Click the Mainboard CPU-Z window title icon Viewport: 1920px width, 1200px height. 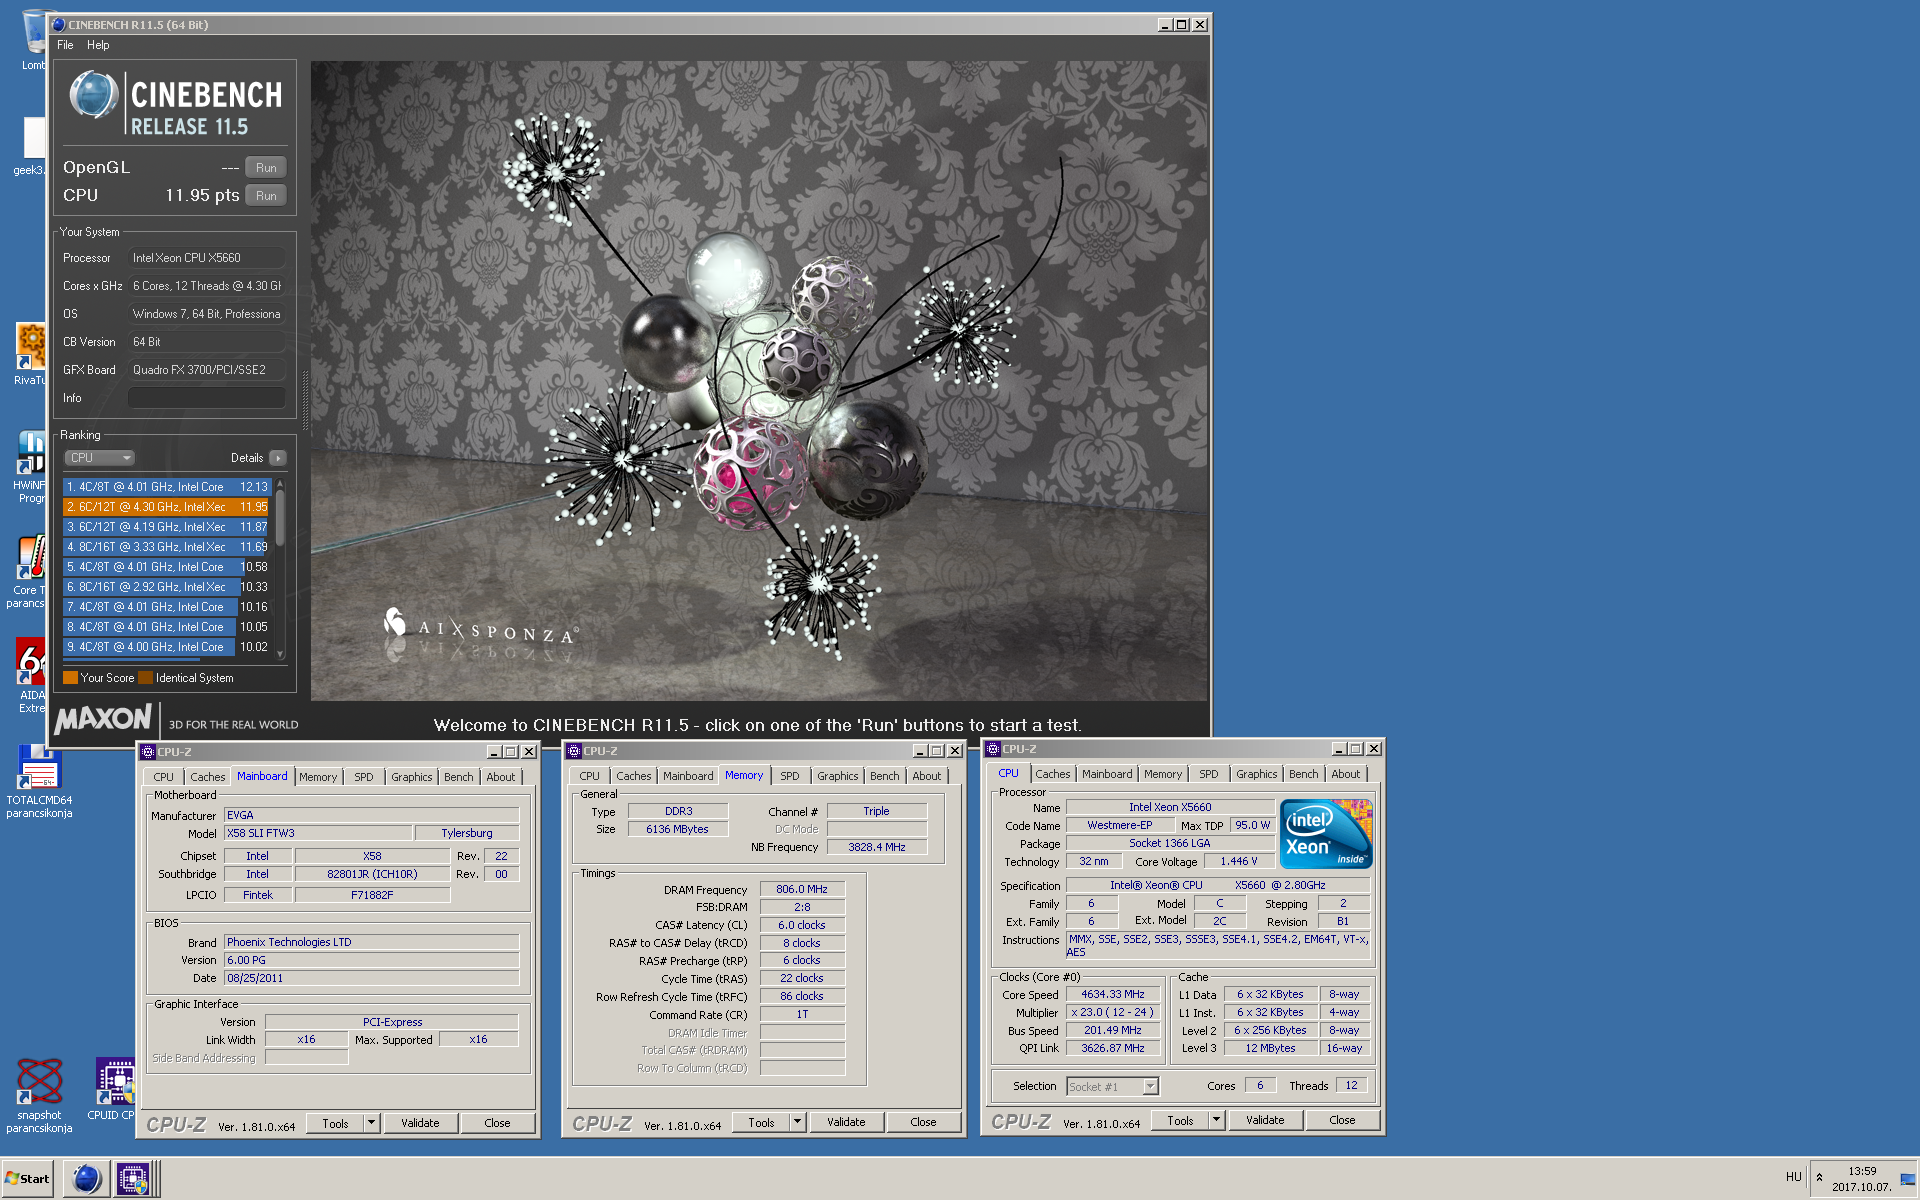[148, 751]
